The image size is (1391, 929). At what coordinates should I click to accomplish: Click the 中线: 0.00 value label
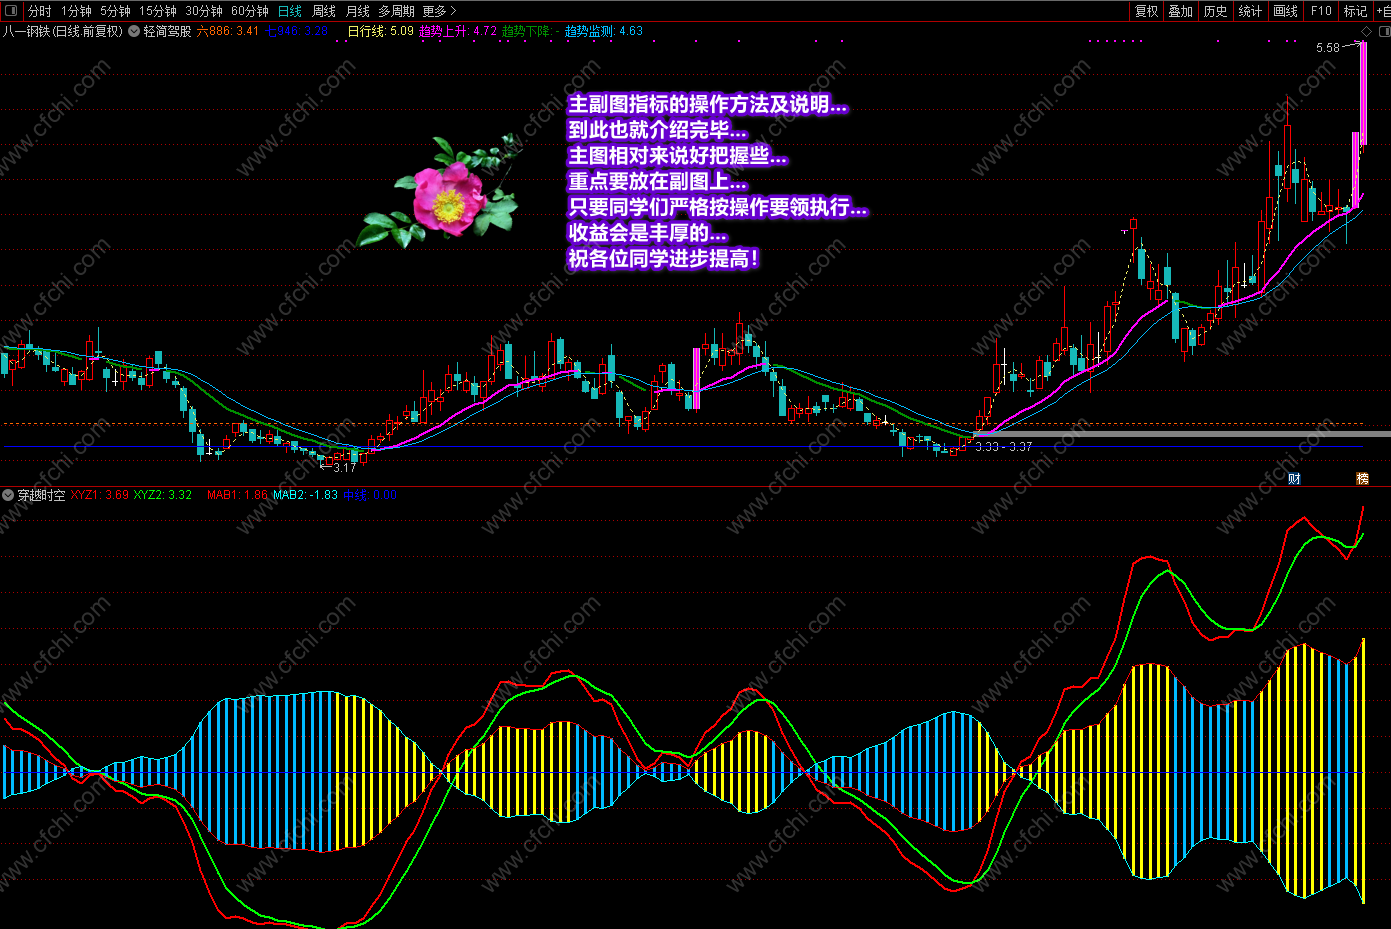pos(370,495)
